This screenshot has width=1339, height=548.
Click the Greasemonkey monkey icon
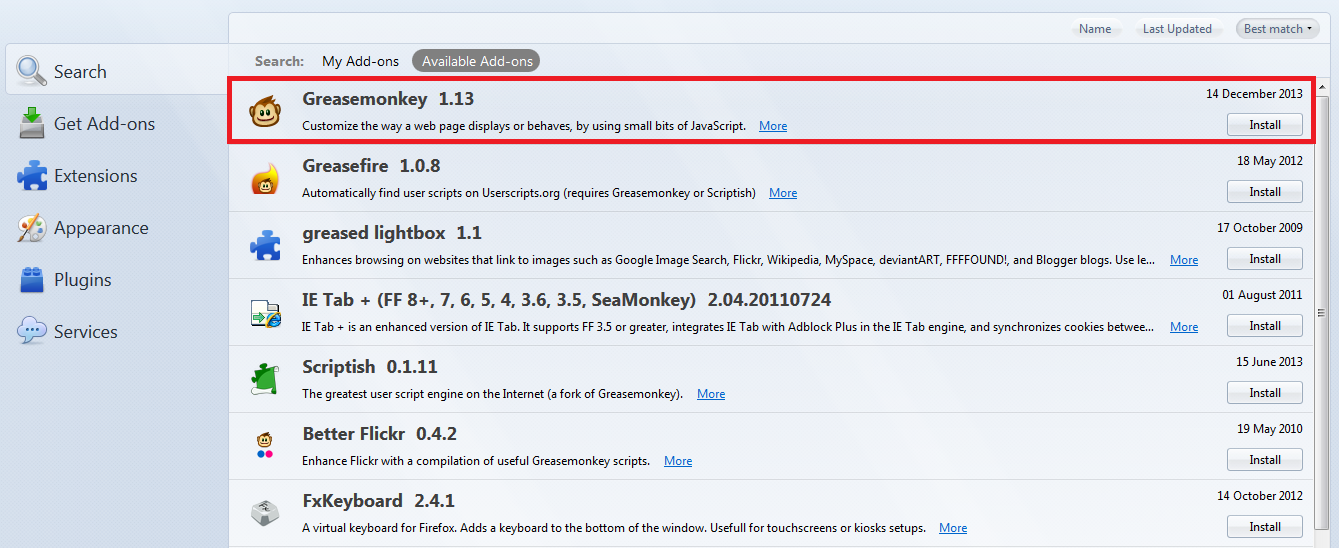click(x=265, y=111)
